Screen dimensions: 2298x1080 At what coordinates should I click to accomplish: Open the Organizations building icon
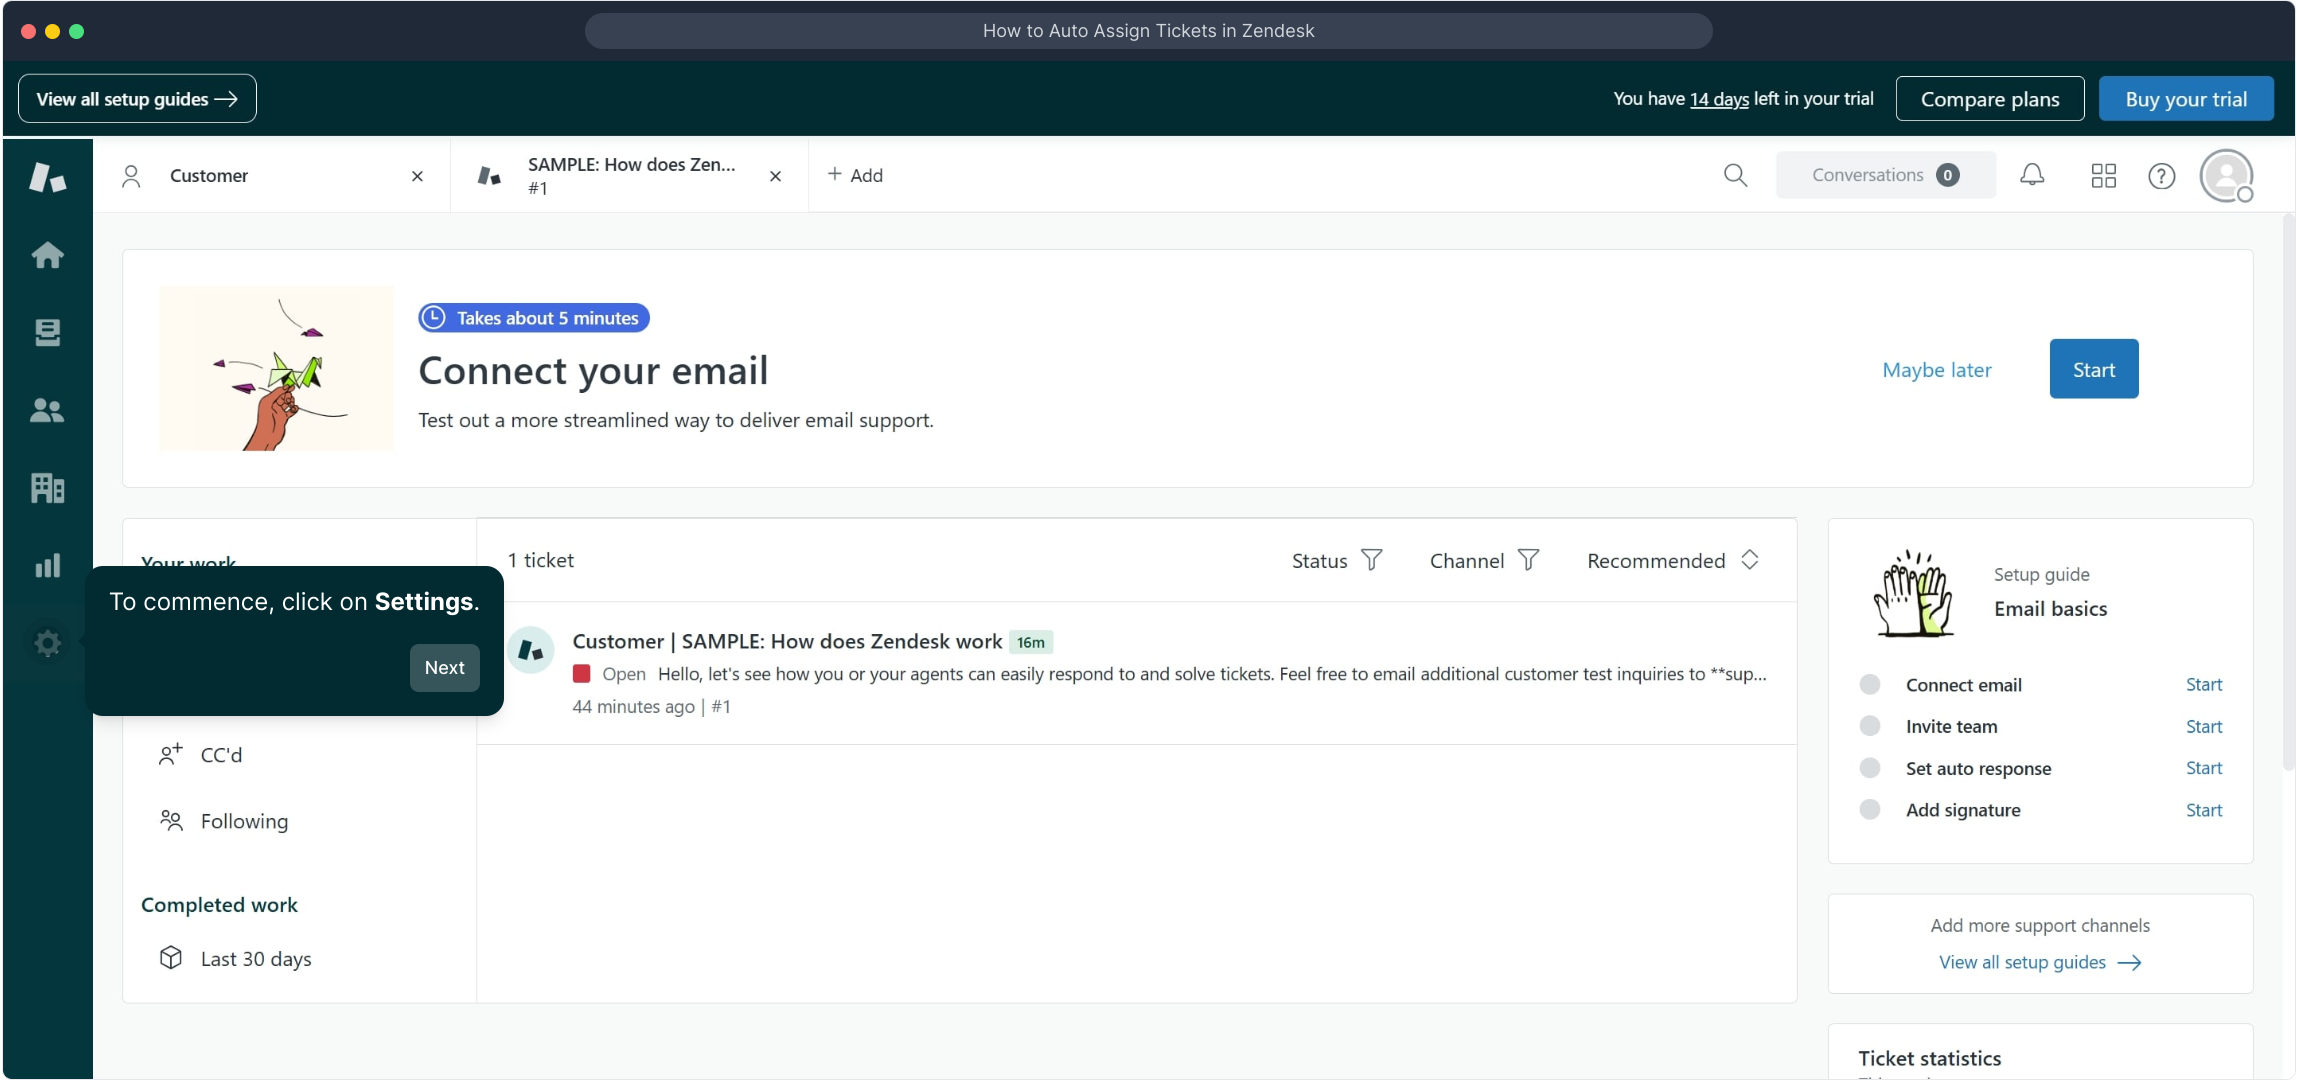pos(47,488)
